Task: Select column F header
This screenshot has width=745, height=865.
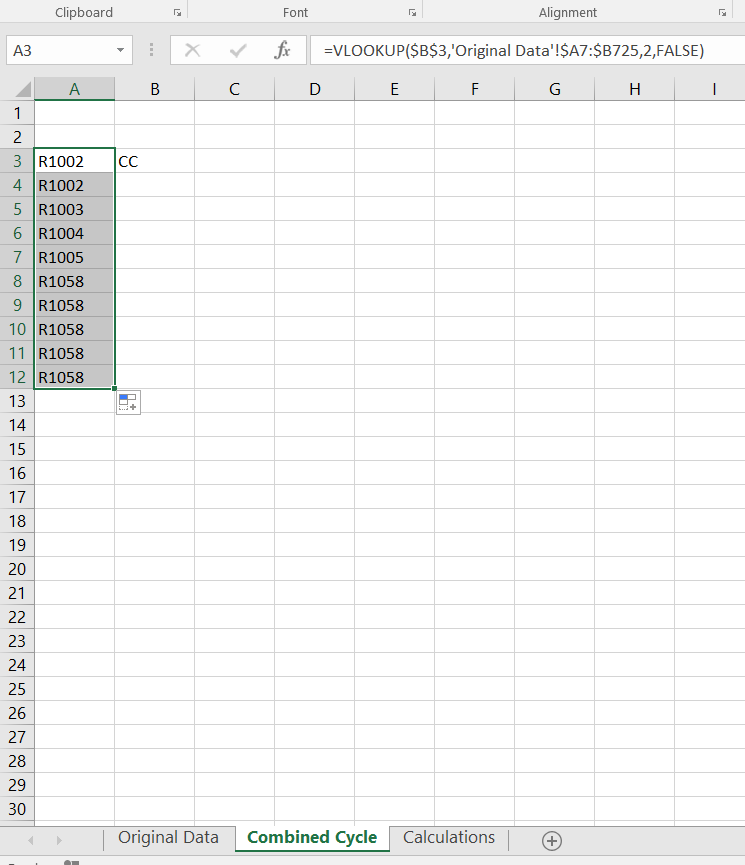Action: 475,89
